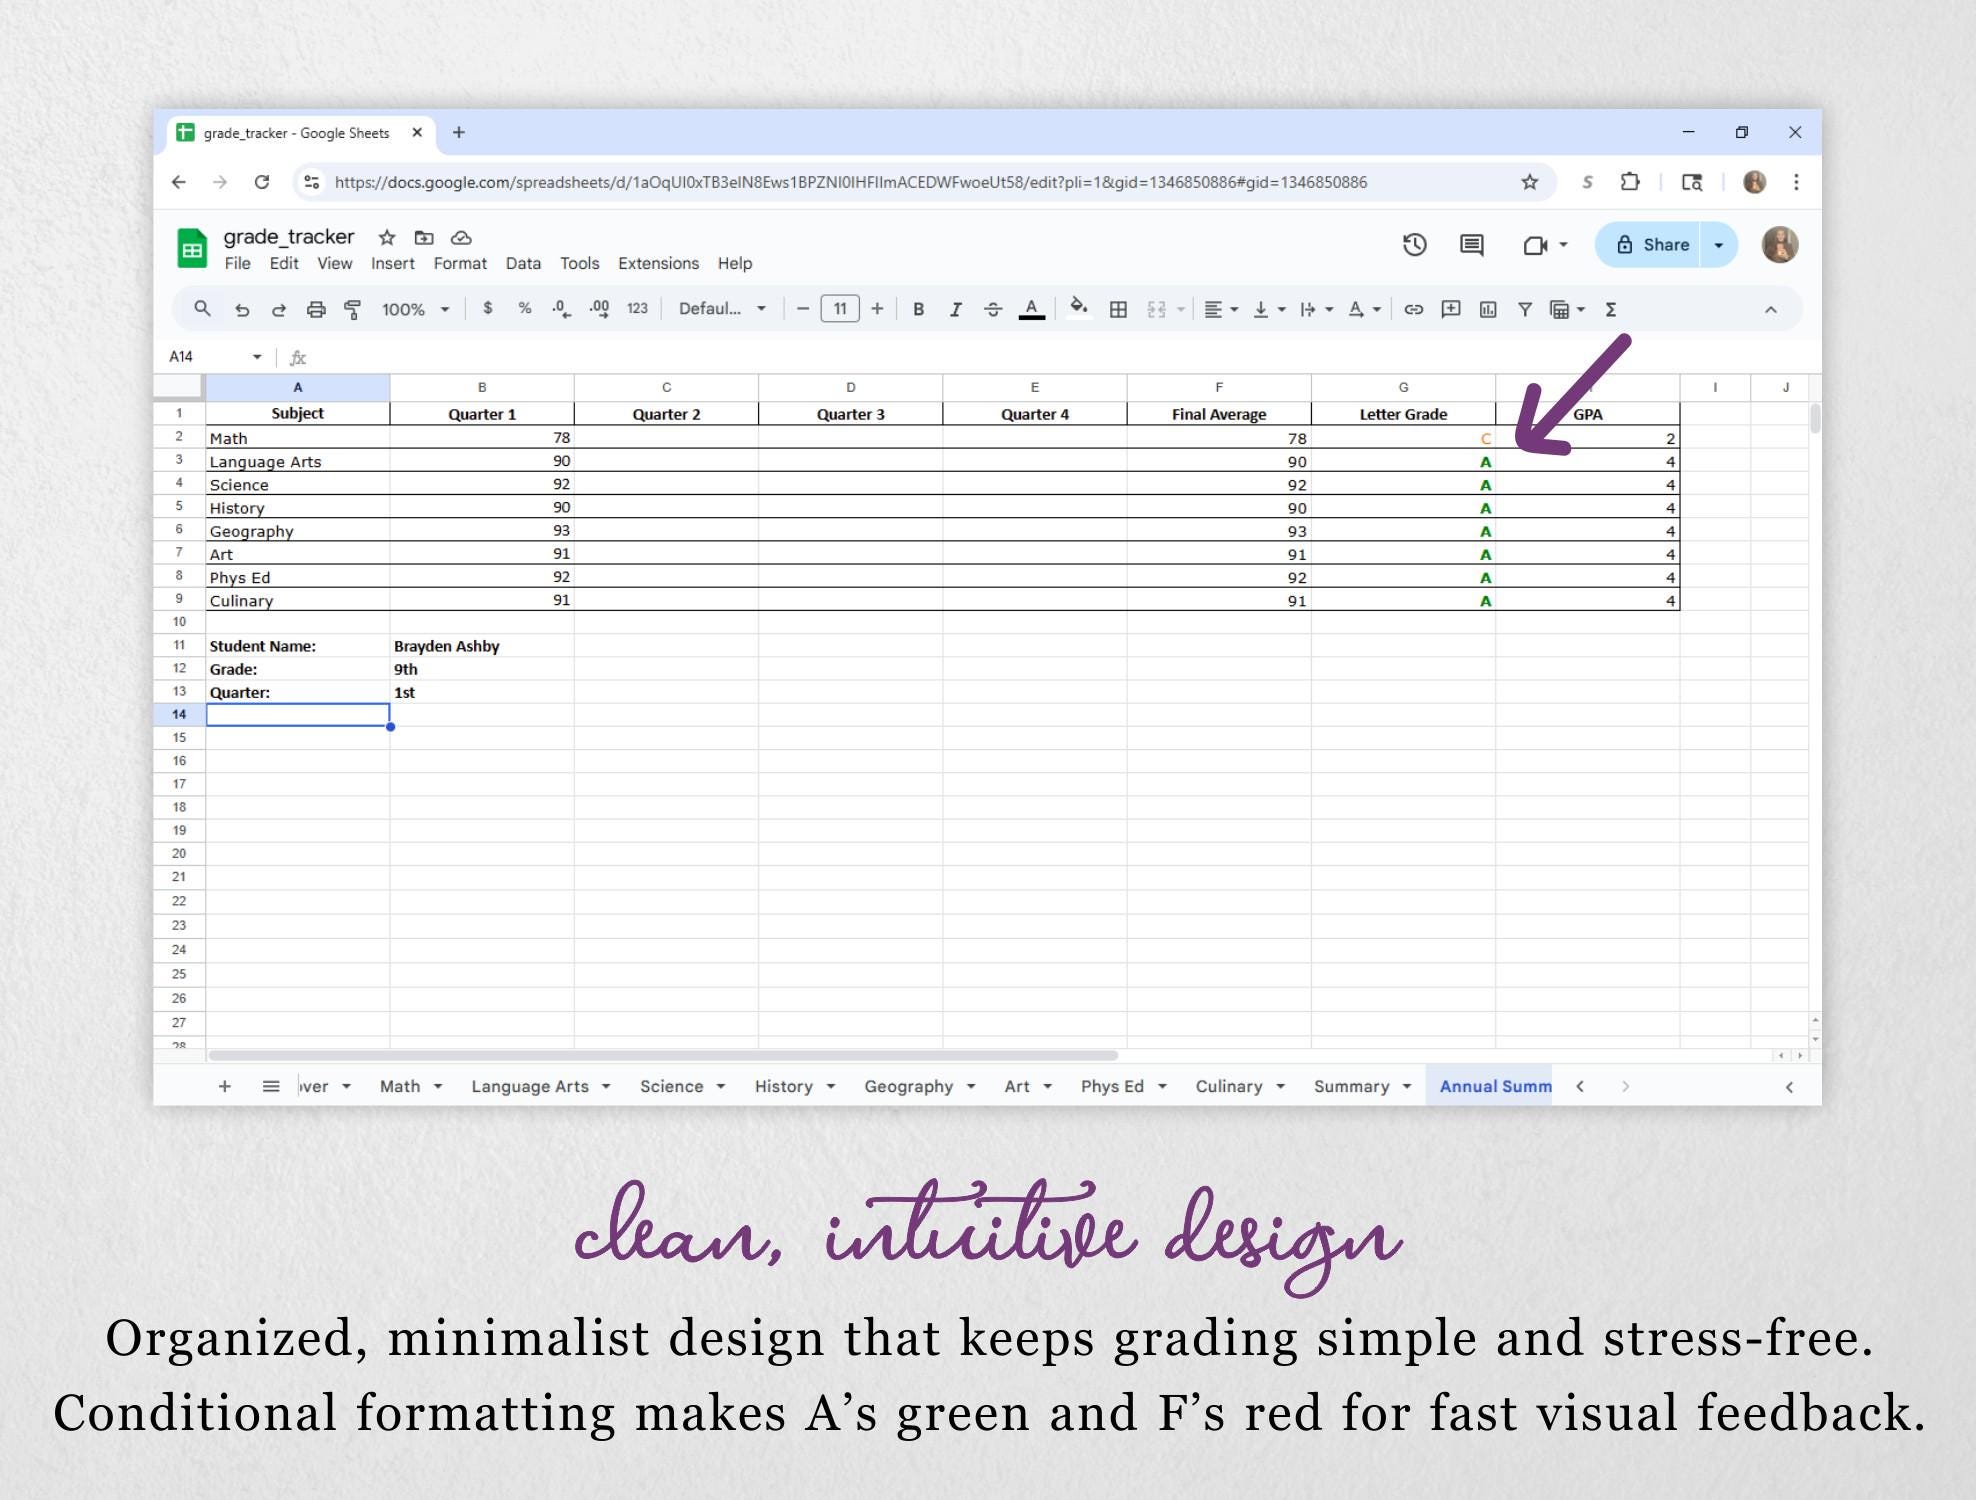
Task: Check cloud document status icon
Action: [461, 237]
